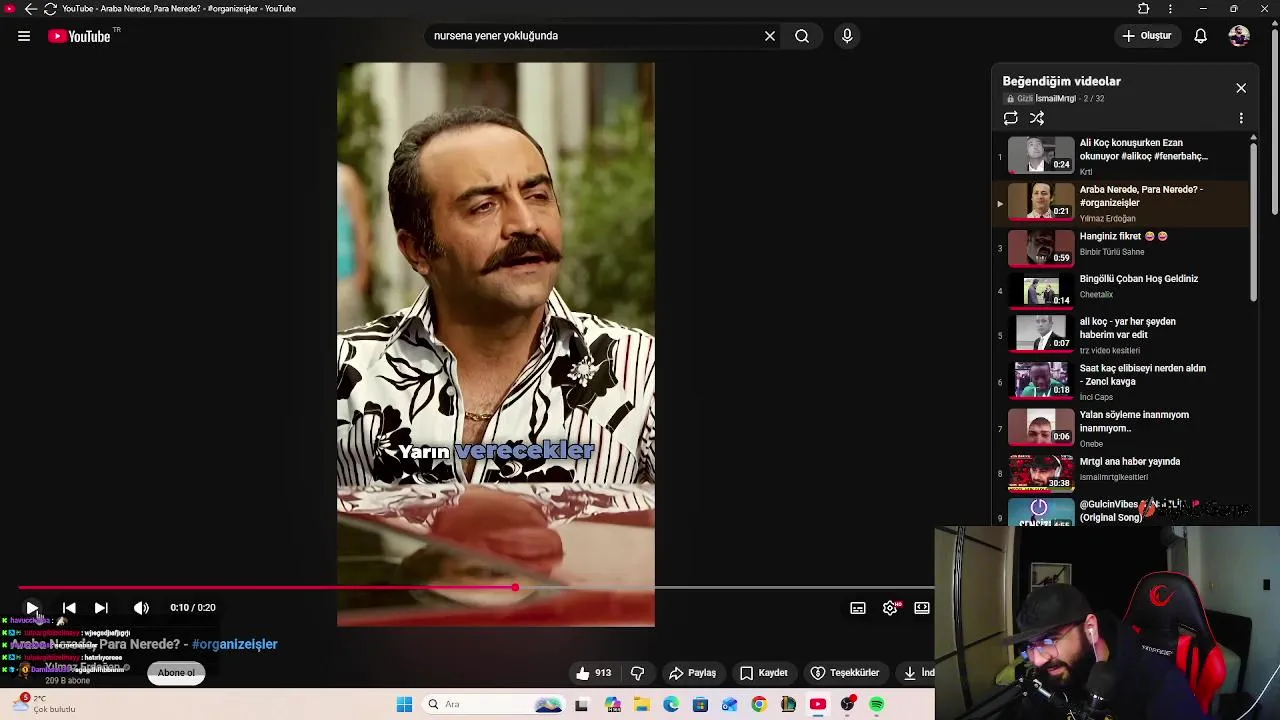Open the player settings gear
This screenshot has height=720, width=1280.
click(890, 607)
